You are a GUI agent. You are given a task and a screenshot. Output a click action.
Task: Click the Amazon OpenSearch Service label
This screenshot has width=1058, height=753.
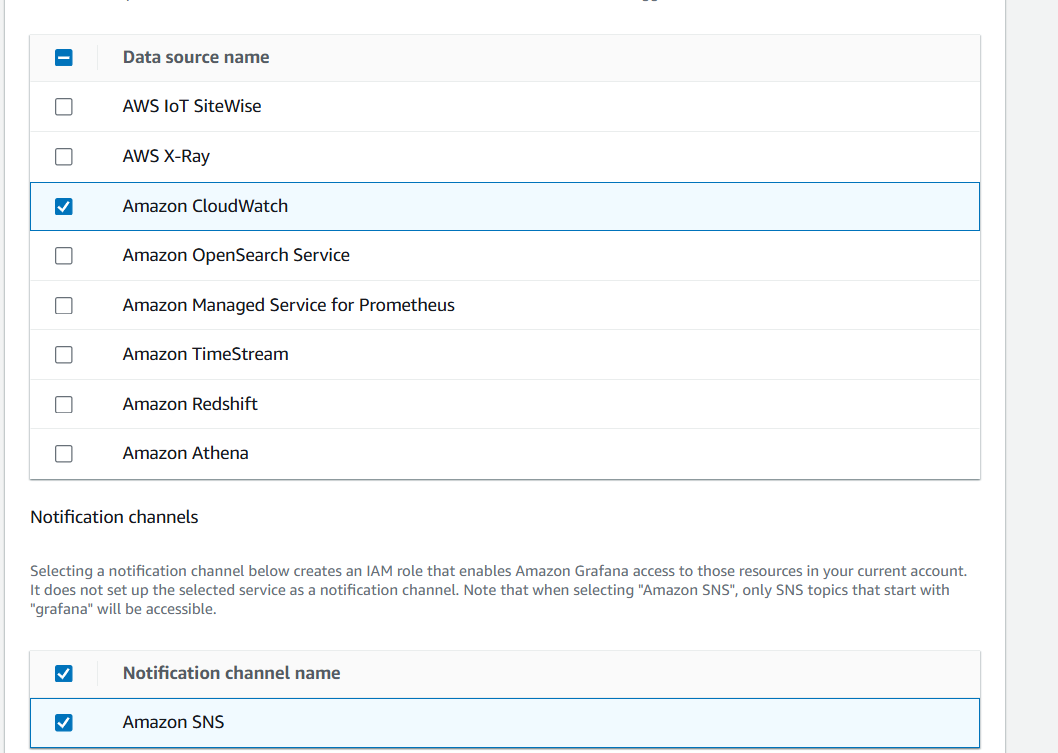coord(236,256)
